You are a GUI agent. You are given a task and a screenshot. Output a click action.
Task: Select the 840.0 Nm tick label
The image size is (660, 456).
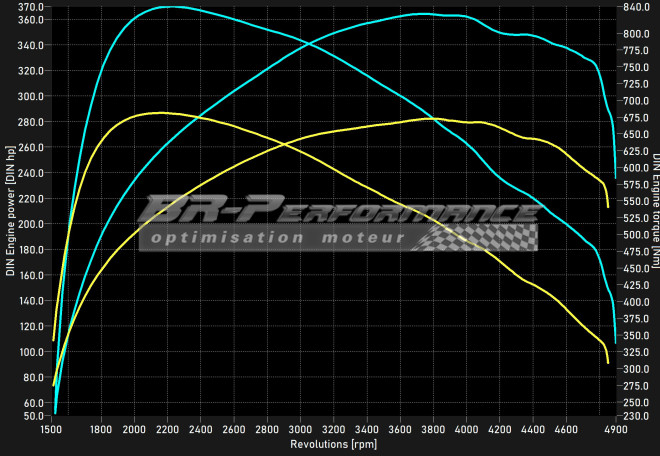pos(636,7)
